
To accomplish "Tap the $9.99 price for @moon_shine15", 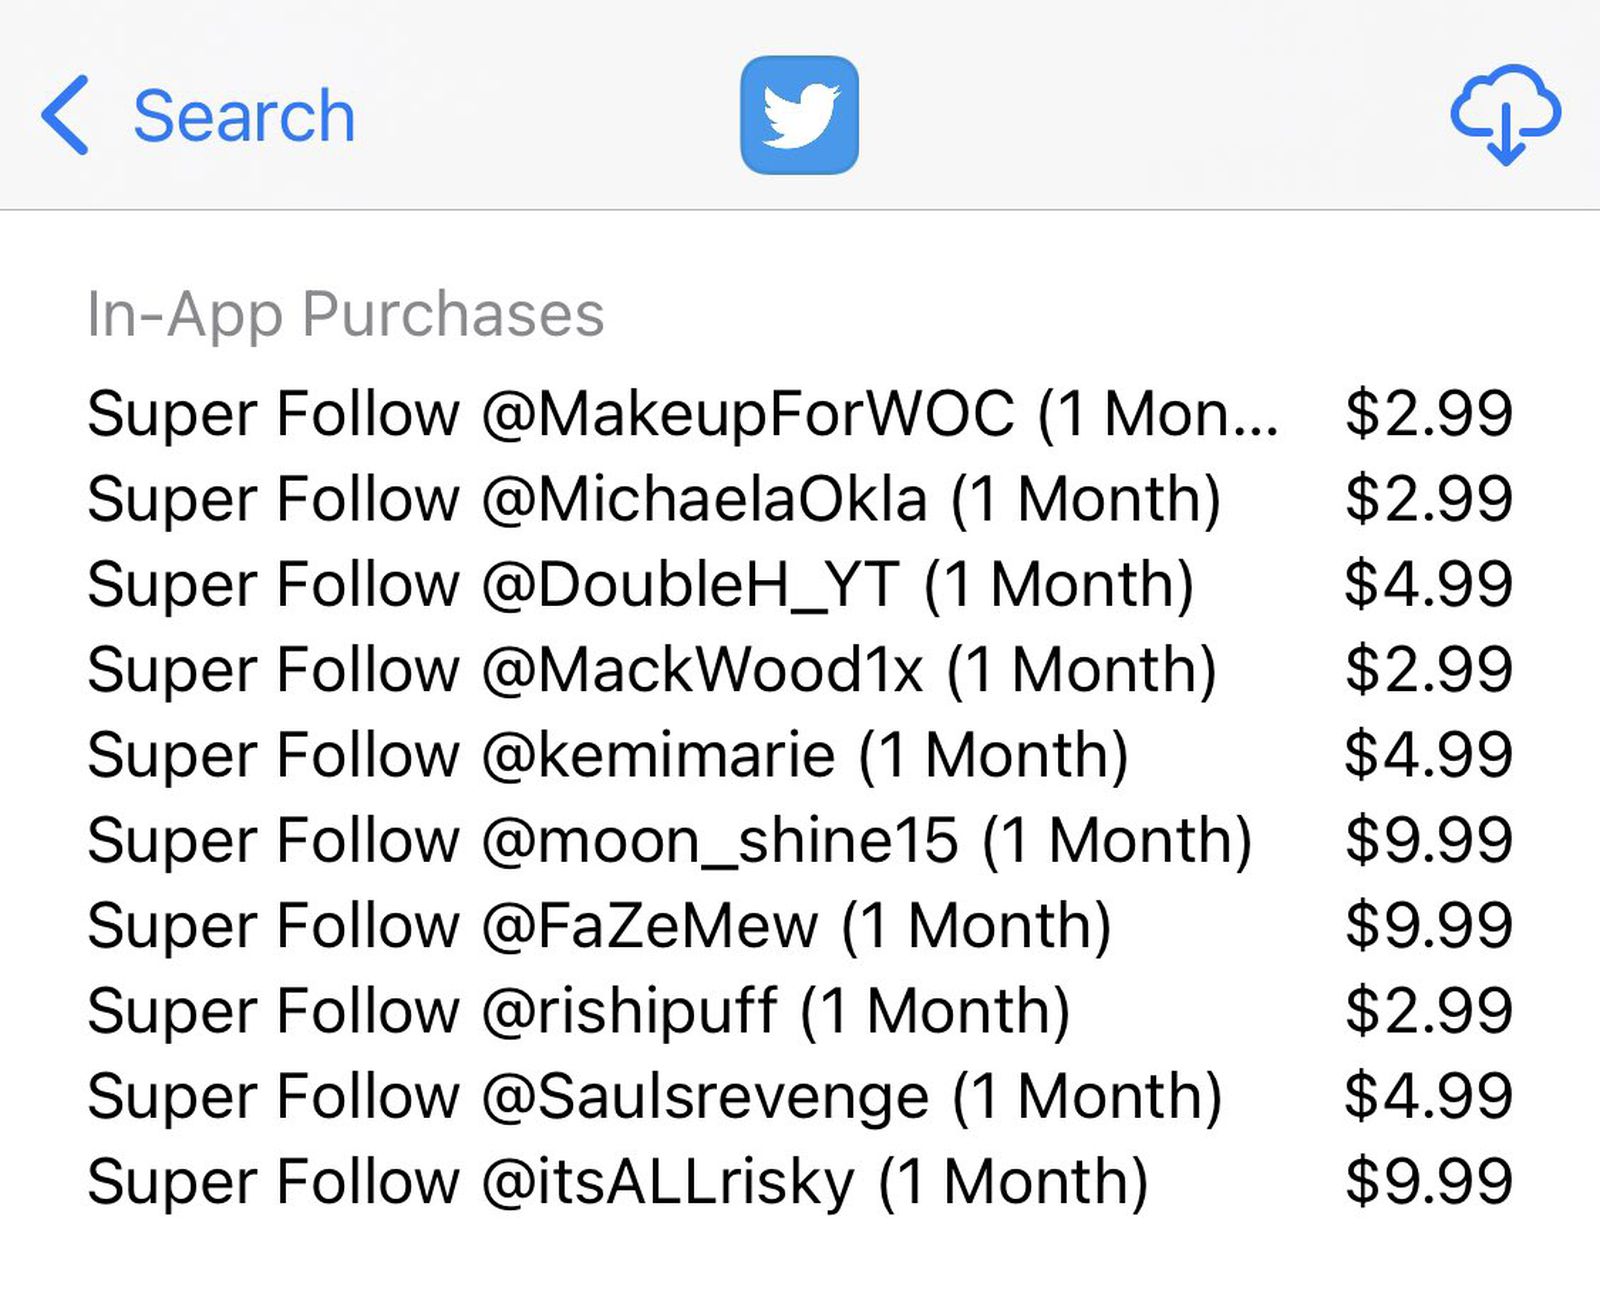I will coord(1428,840).
